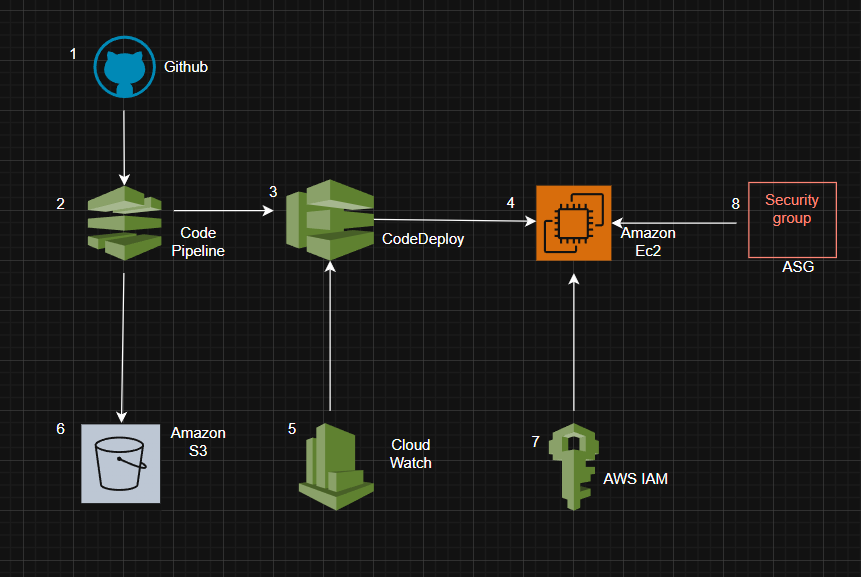Viewport: 861px width, 577px height.
Task: Click the number 7 beside IAM key
Action: 535,441
